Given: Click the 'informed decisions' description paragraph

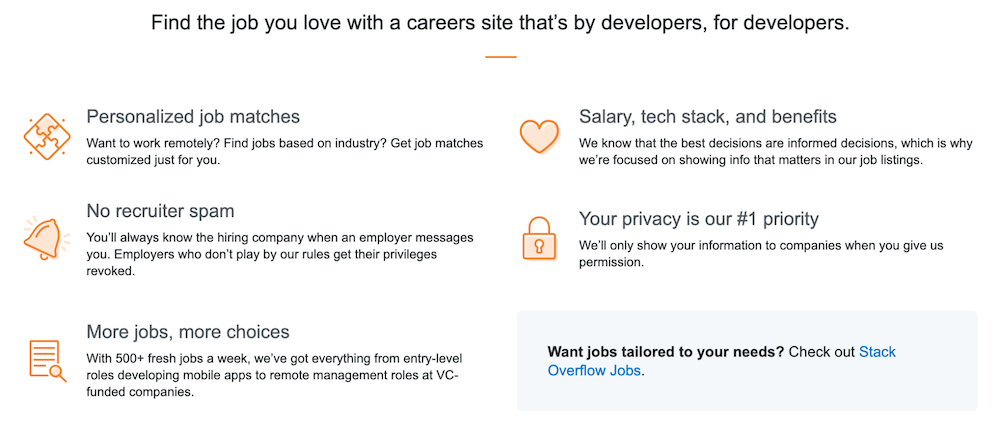Looking at the screenshot, I should pos(776,152).
